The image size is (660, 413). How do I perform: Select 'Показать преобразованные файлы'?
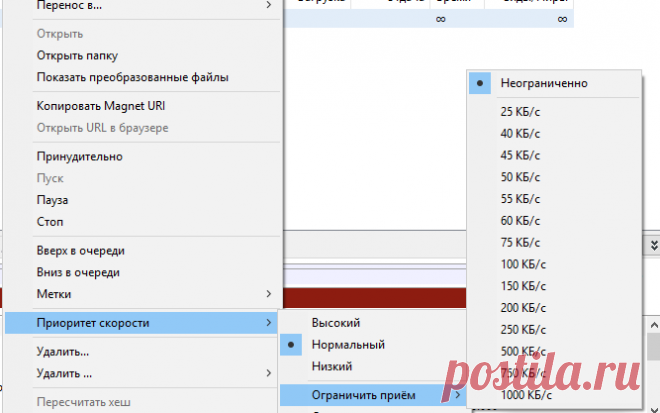click(143, 77)
